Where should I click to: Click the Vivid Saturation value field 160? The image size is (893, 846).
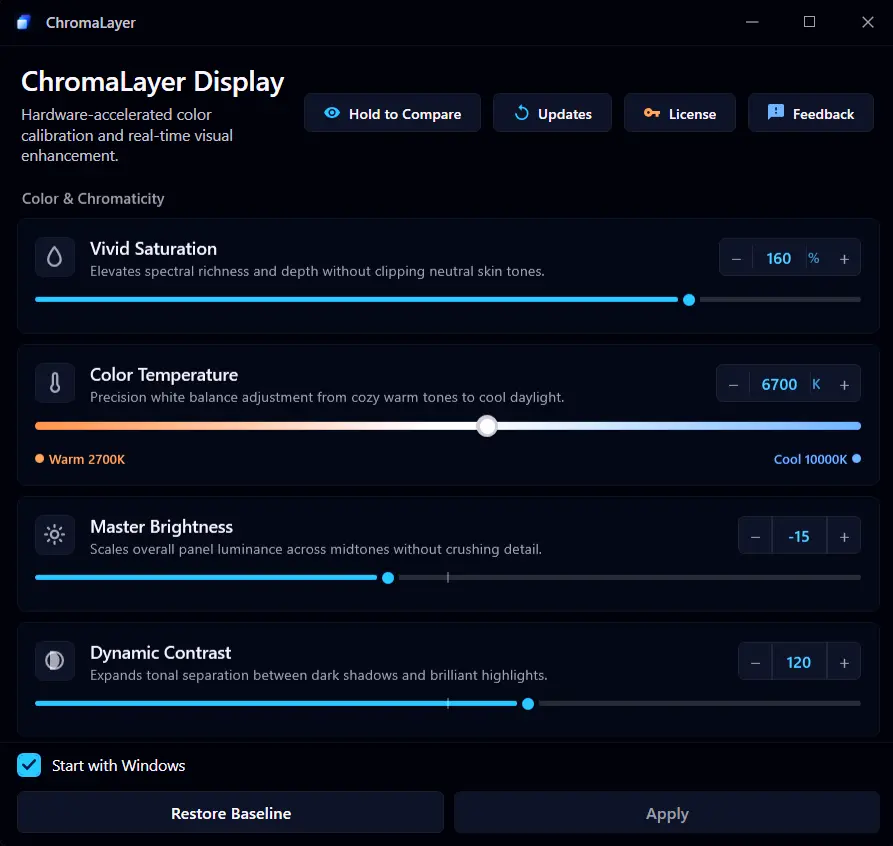click(x=779, y=259)
